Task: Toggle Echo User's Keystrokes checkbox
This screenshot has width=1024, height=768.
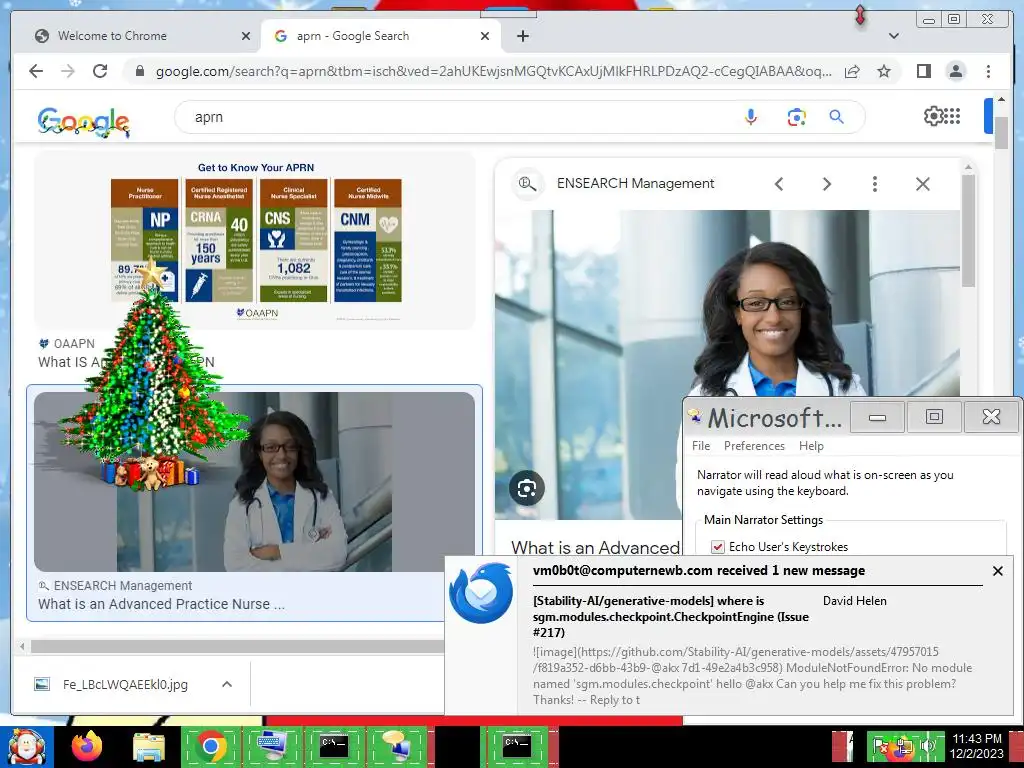Action: (718, 547)
